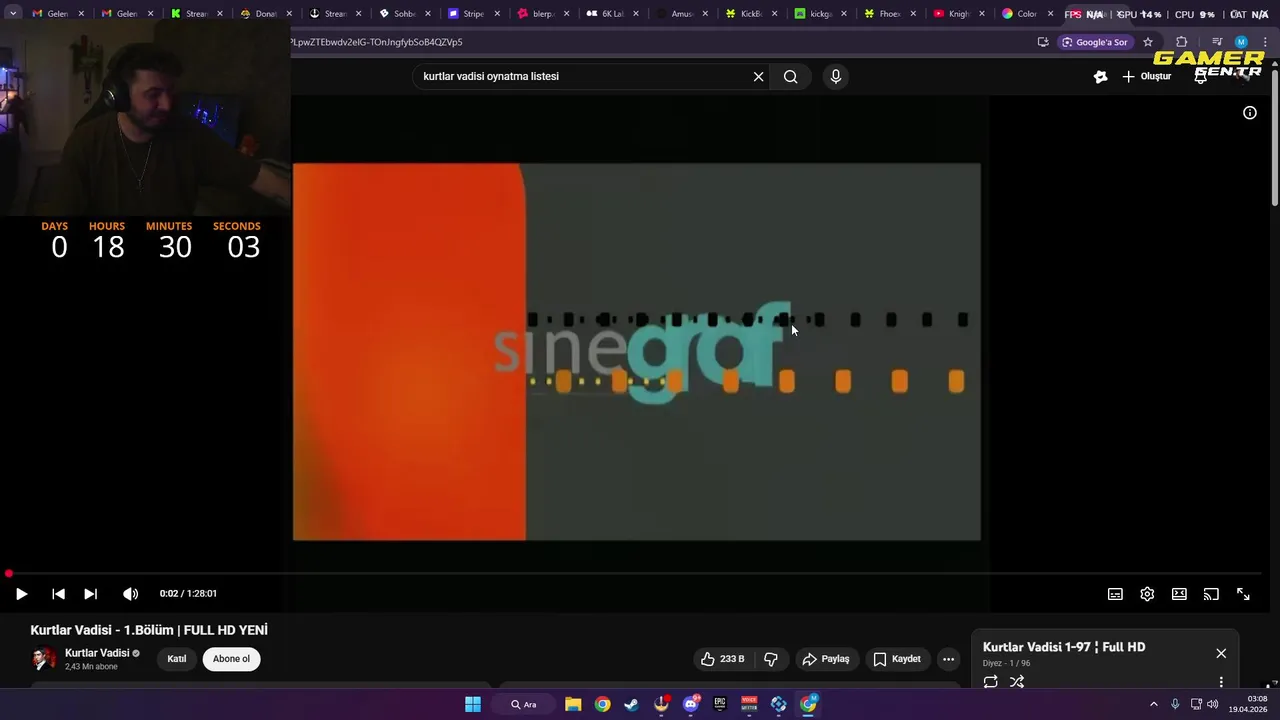Switch to the 'Stripe' browser tab
1280x720 pixels.
(471, 14)
